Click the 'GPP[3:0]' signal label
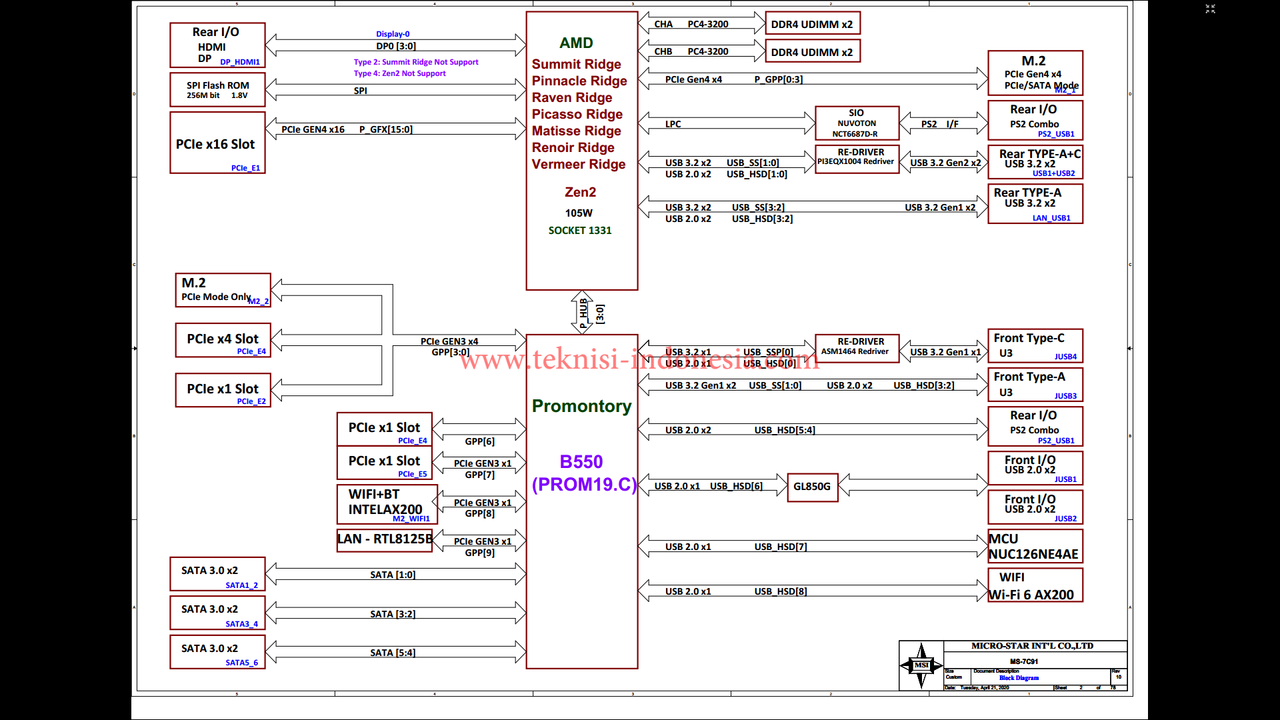 point(450,352)
